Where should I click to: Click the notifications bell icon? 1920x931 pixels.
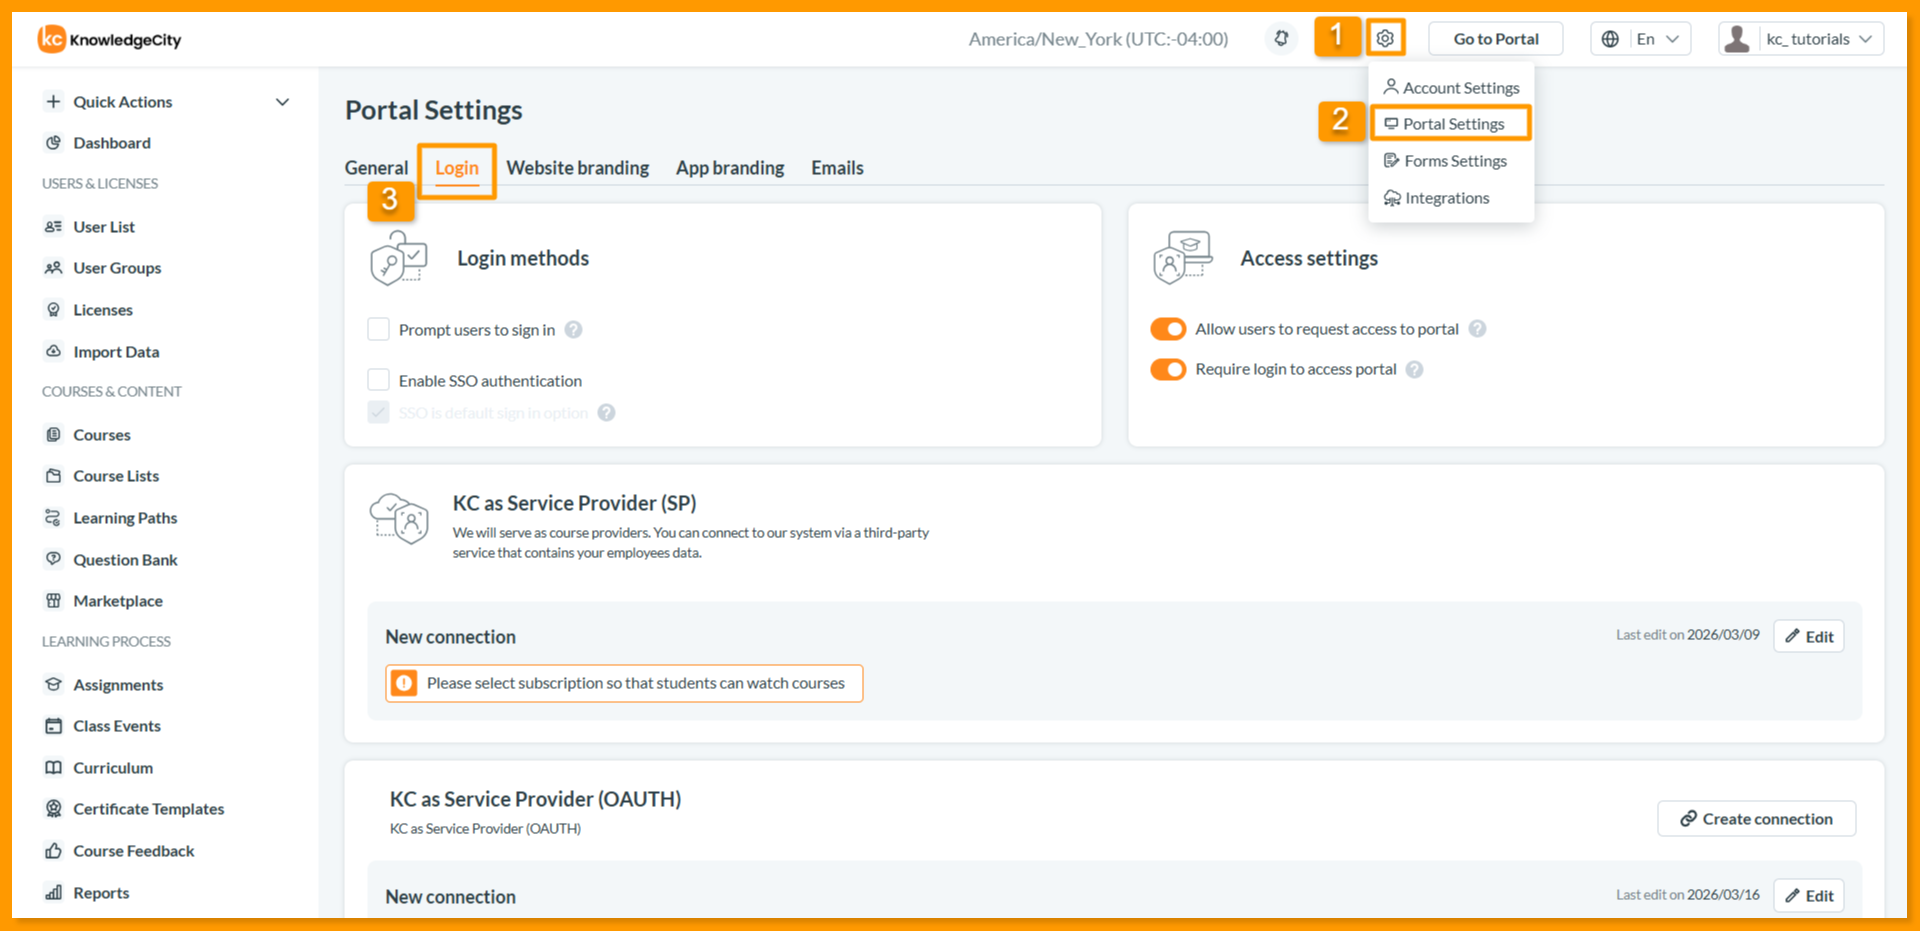pos(1281,38)
